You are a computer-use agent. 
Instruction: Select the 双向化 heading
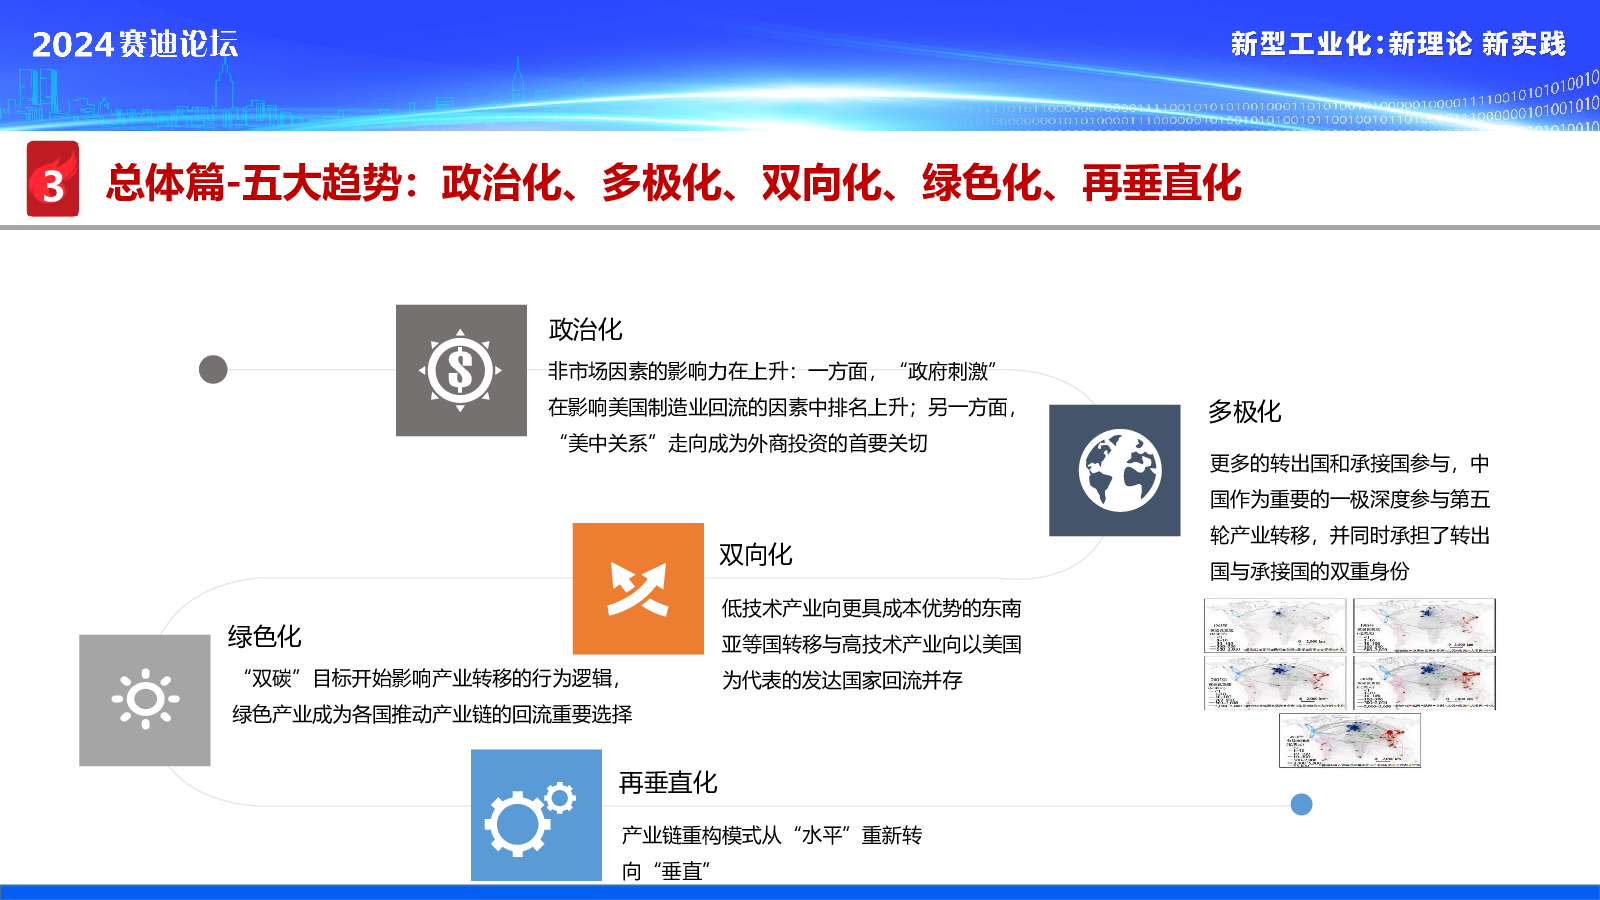click(x=755, y=554)
